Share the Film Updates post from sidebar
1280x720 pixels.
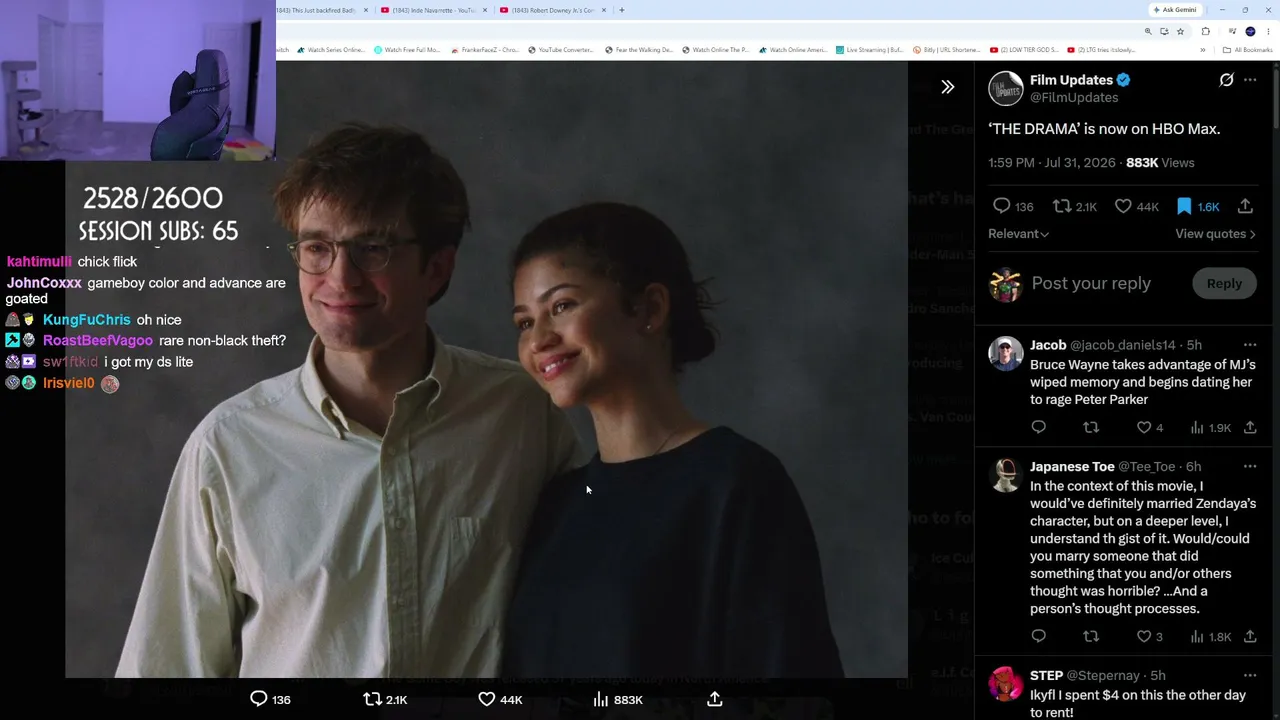tap(1245, 206)
